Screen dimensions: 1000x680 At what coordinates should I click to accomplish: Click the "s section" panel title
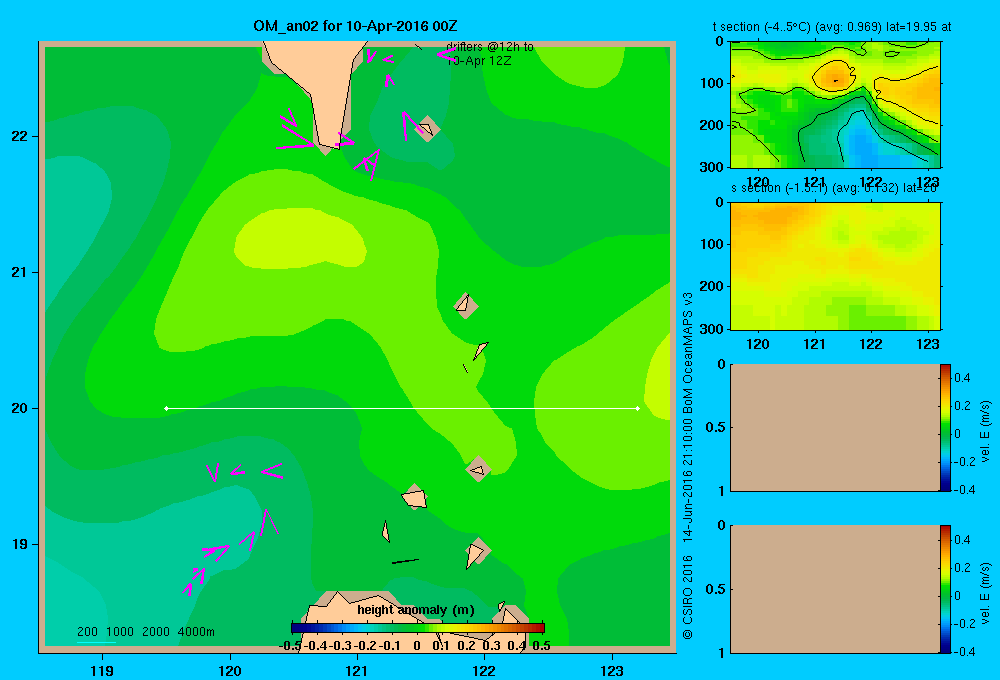tap(835, 188)
